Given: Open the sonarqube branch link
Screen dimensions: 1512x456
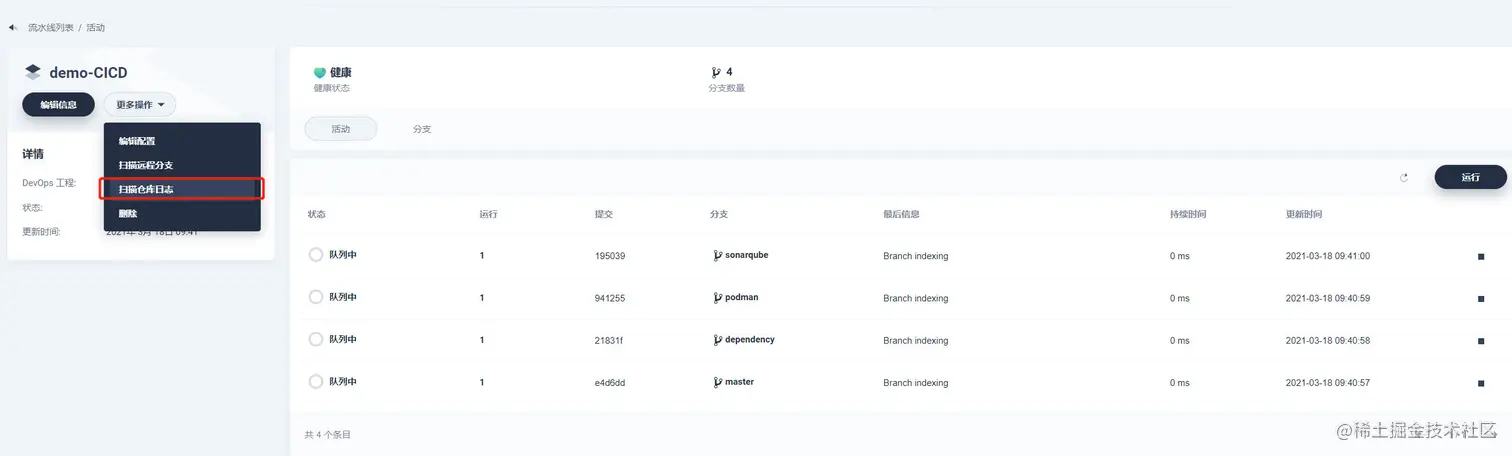Looking at the screenshot, I should point(747,255).
